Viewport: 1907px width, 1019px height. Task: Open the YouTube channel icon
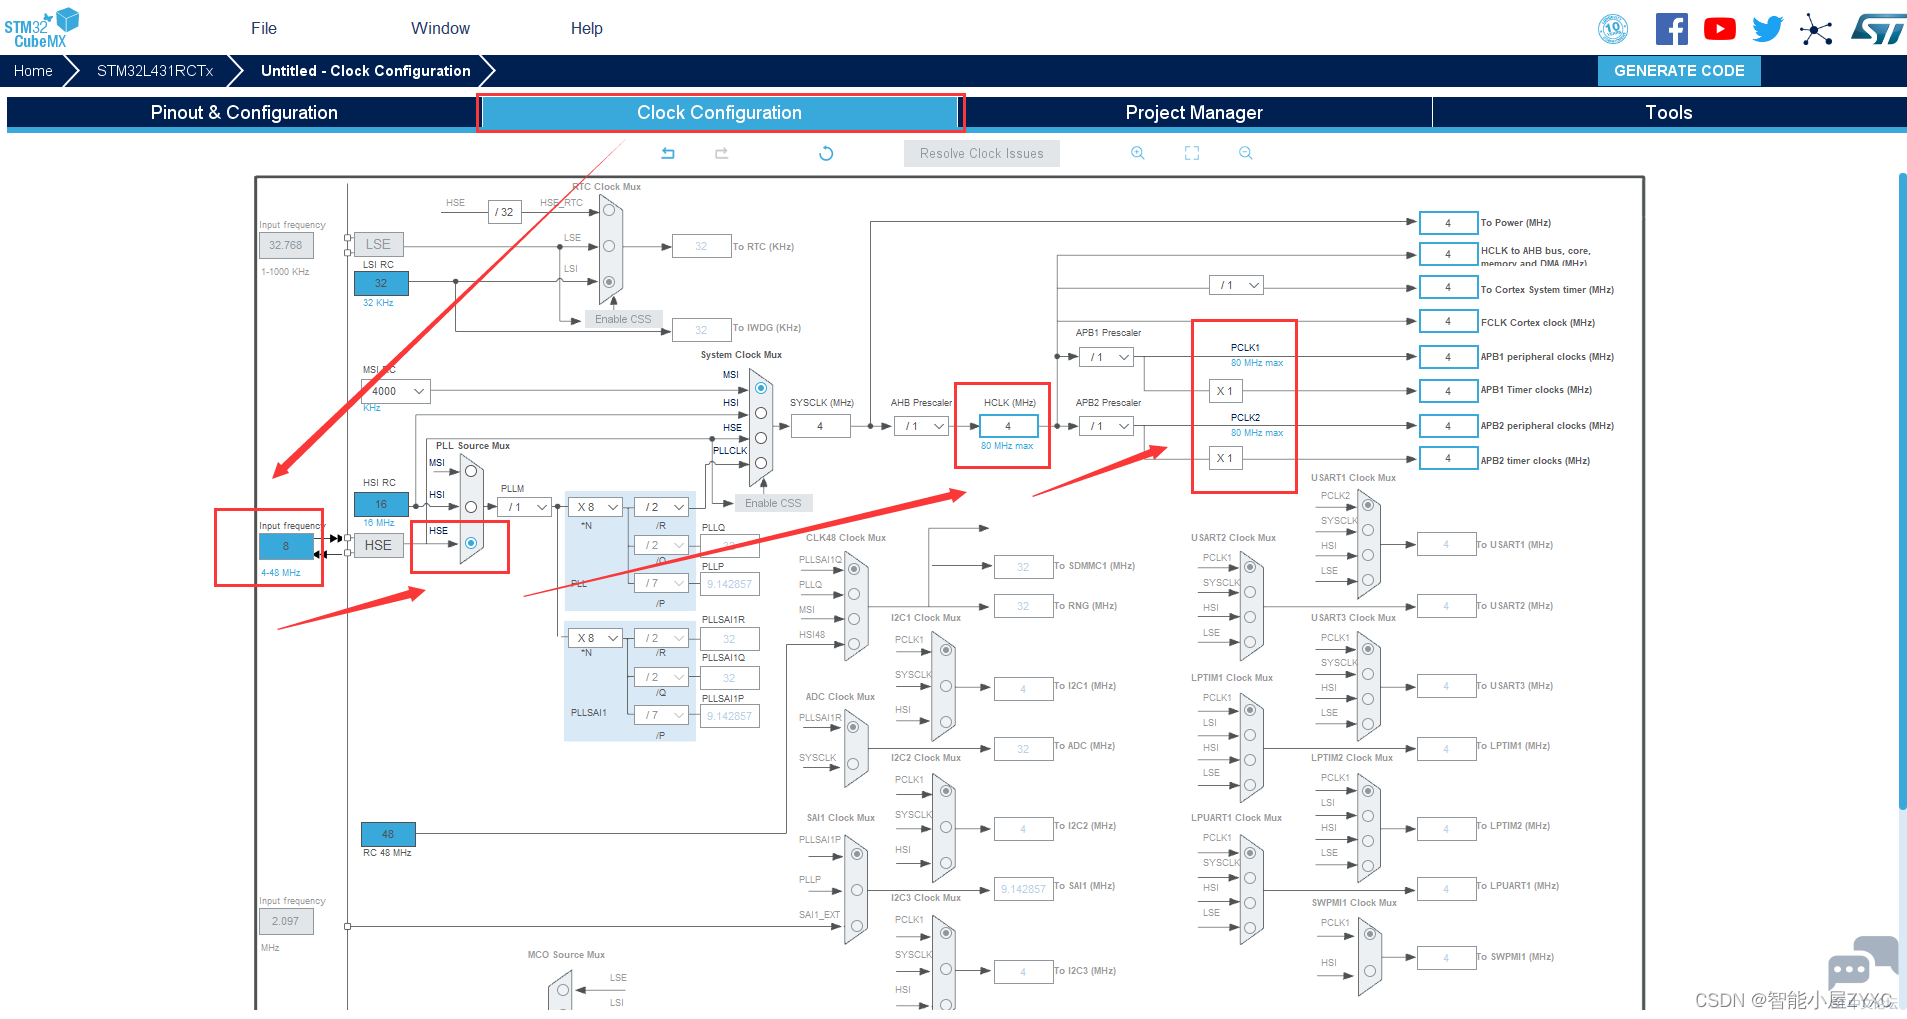[1720, 29]
